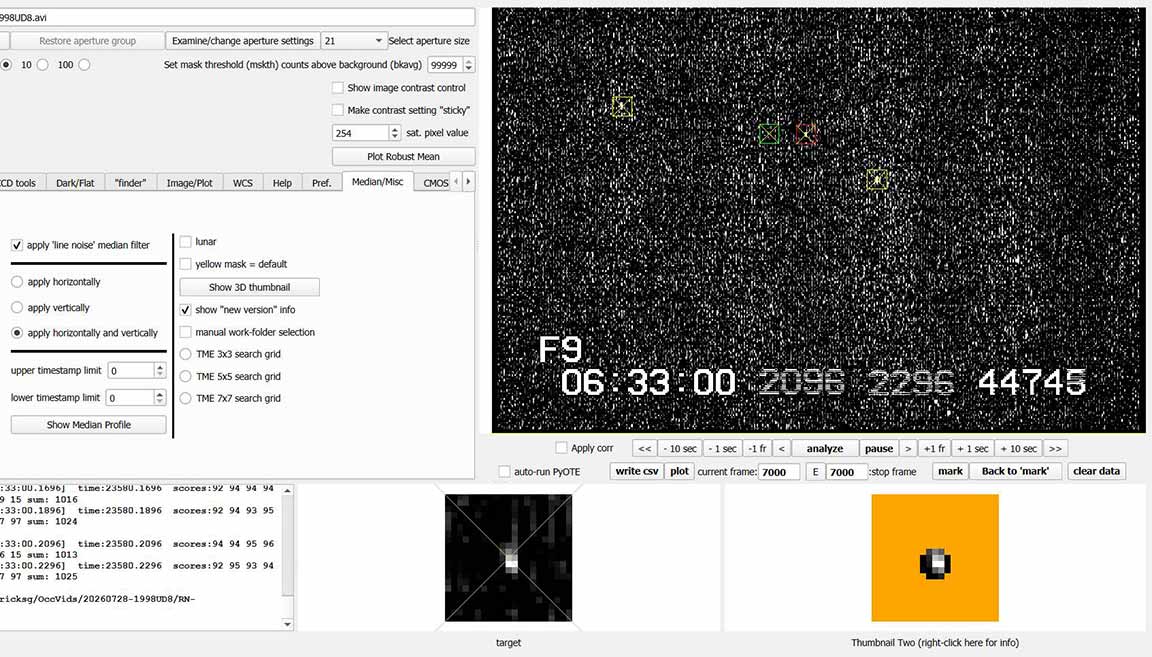
Task: Click the mark button
Action: 950,471
